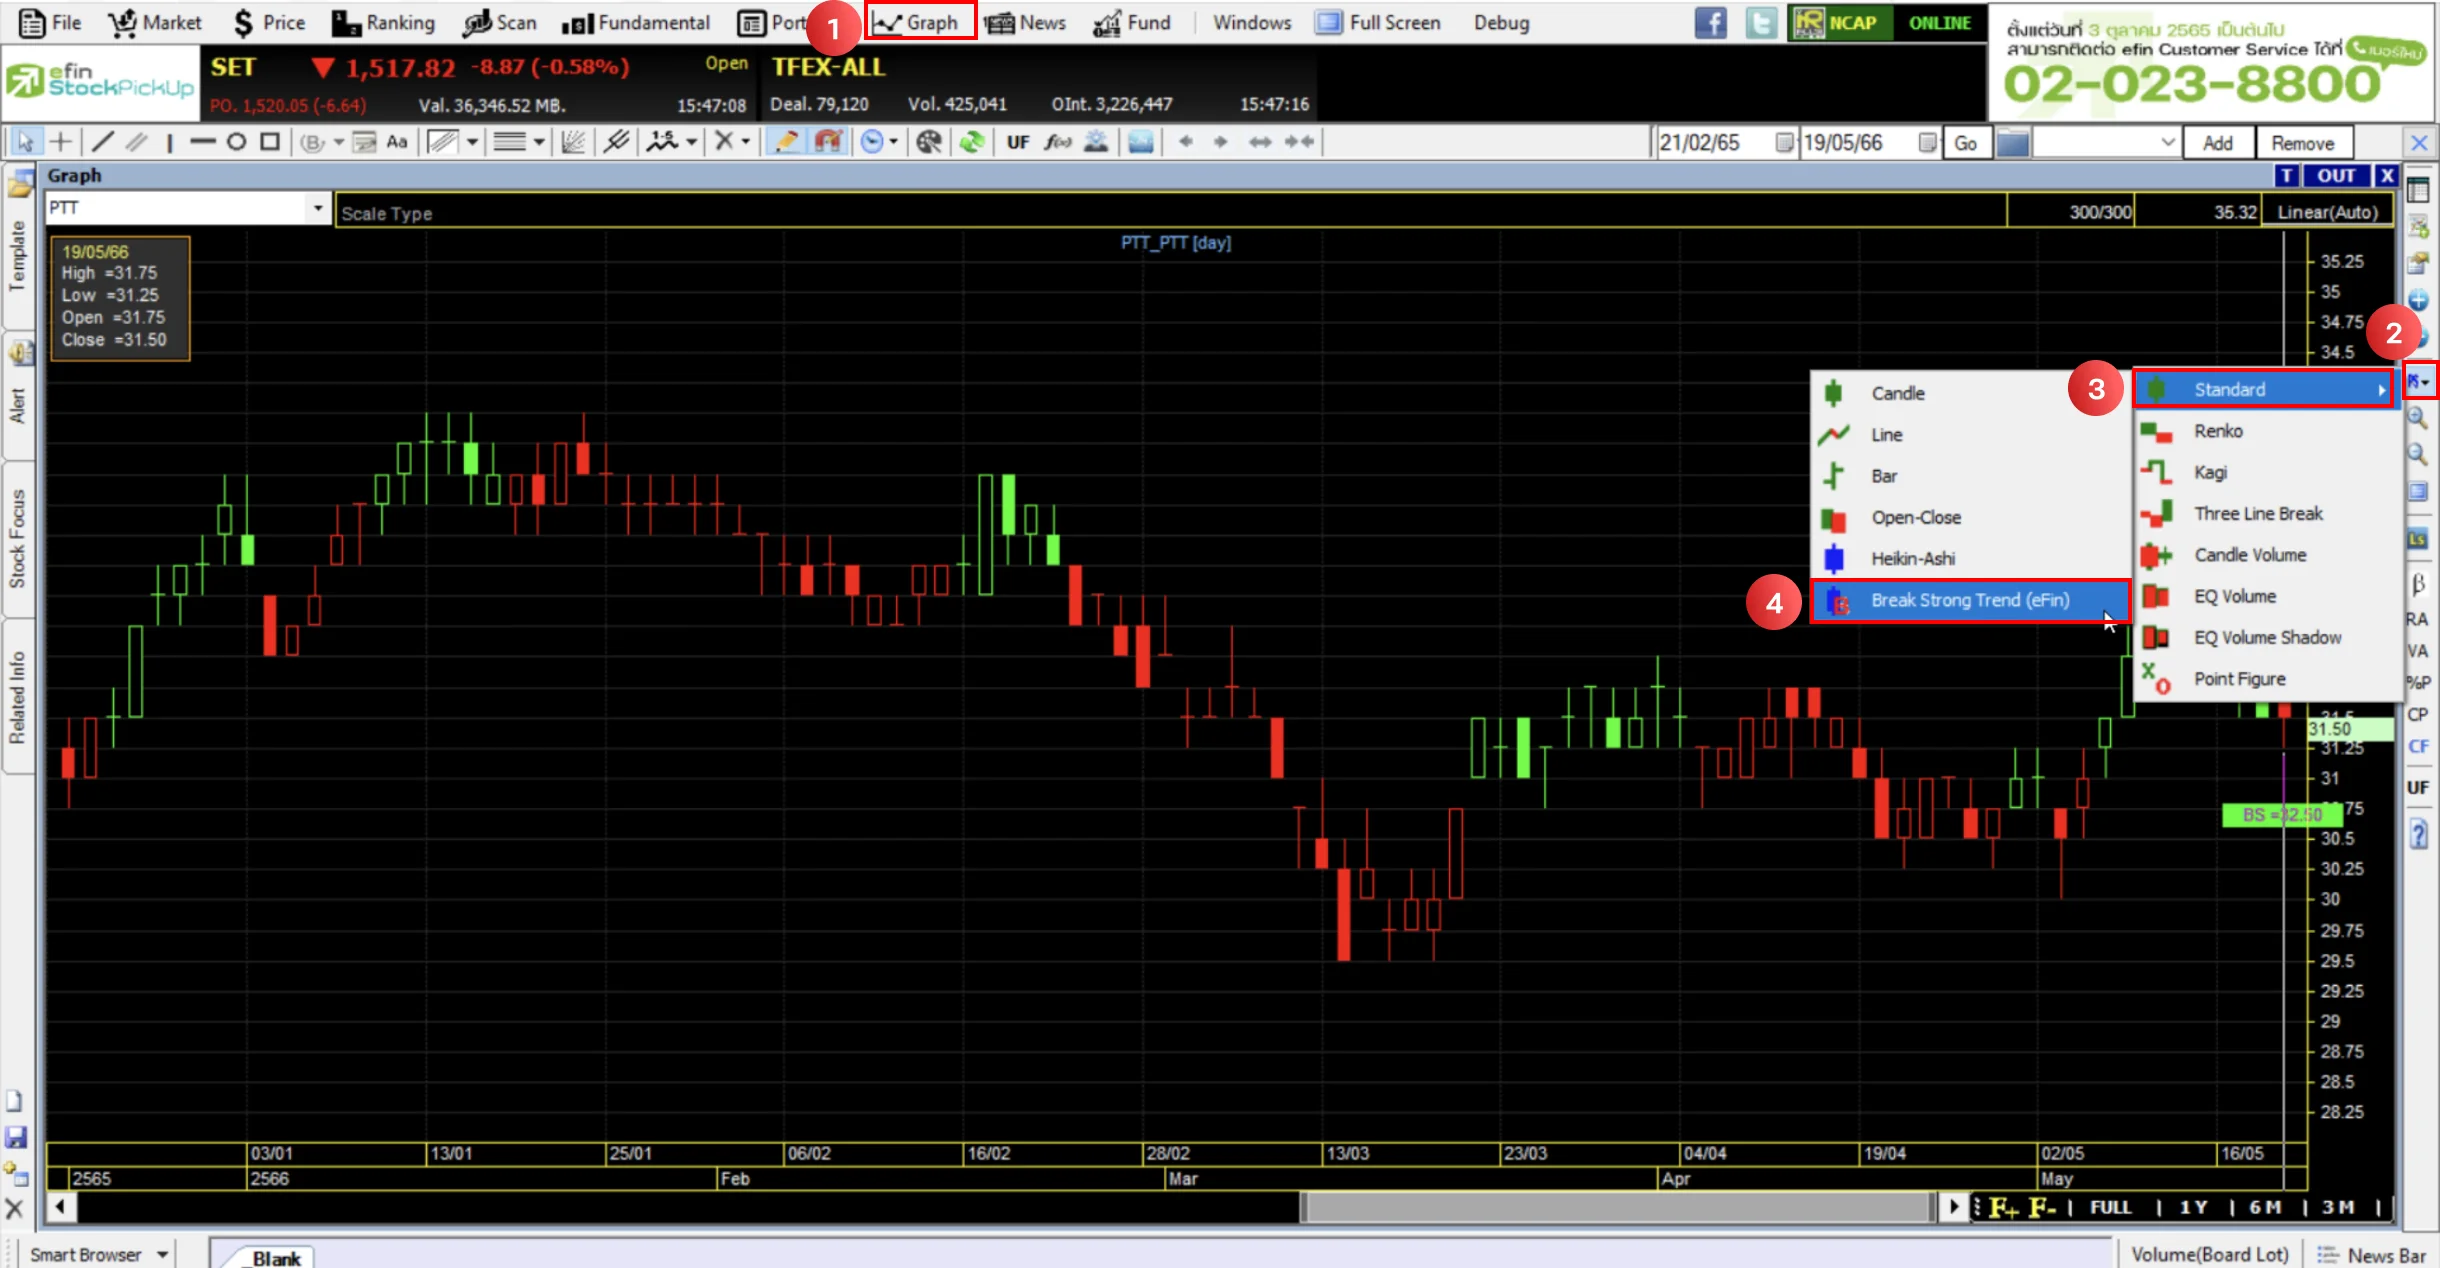Set chart range to 6M
The height and width of the screenshot is (1268, 2440).
click(x=2265, y=1207)
